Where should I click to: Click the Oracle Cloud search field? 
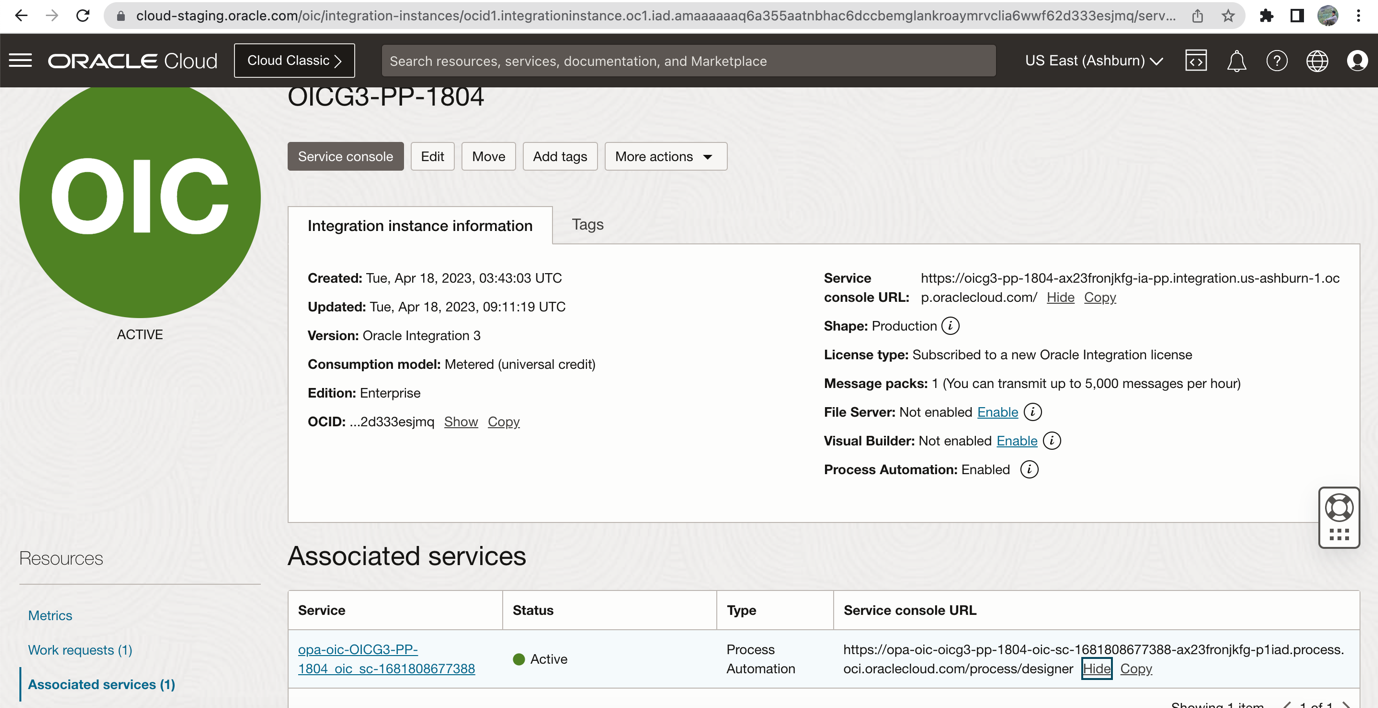688,61
